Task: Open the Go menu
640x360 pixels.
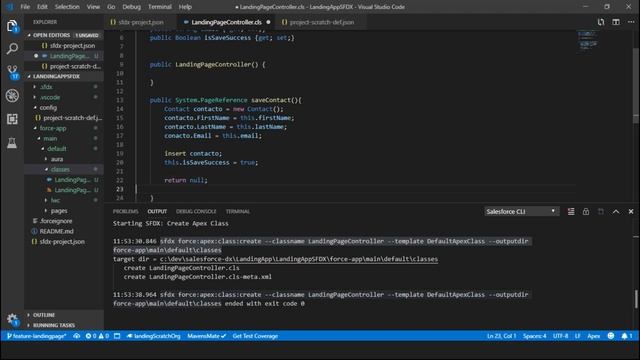Action: (x=111, y=7)
